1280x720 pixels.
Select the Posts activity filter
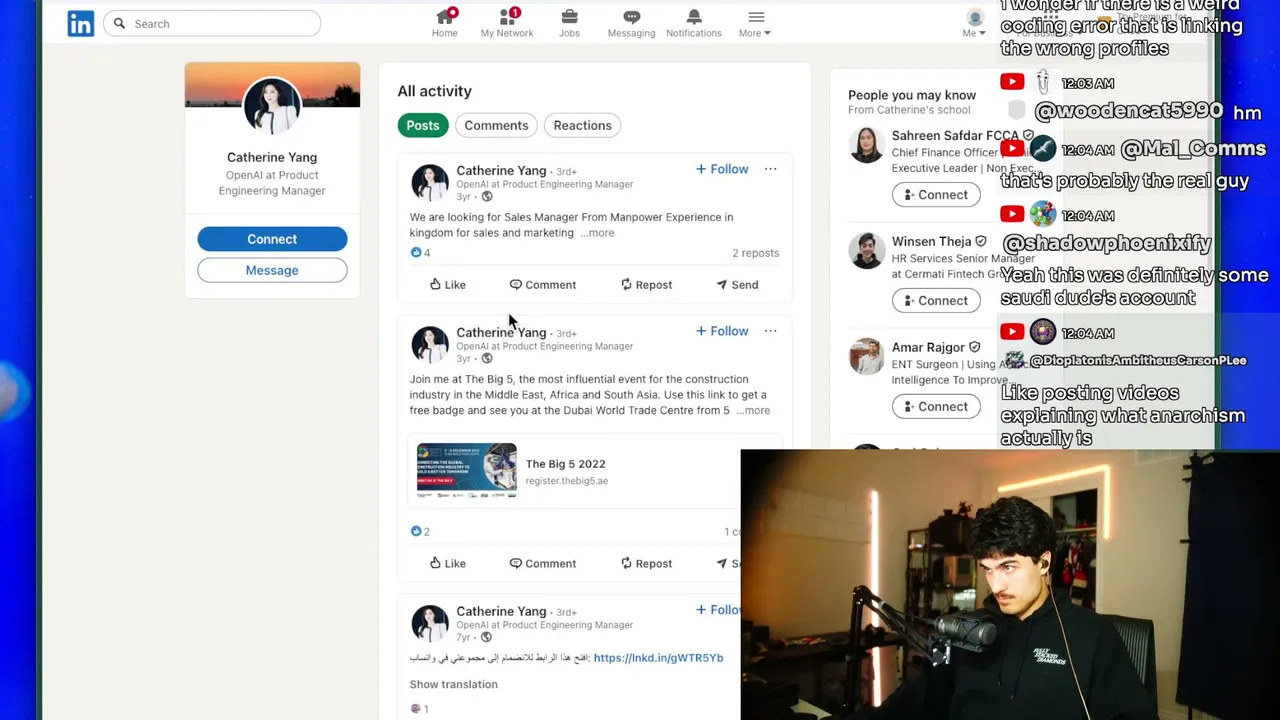click(423, 125)
